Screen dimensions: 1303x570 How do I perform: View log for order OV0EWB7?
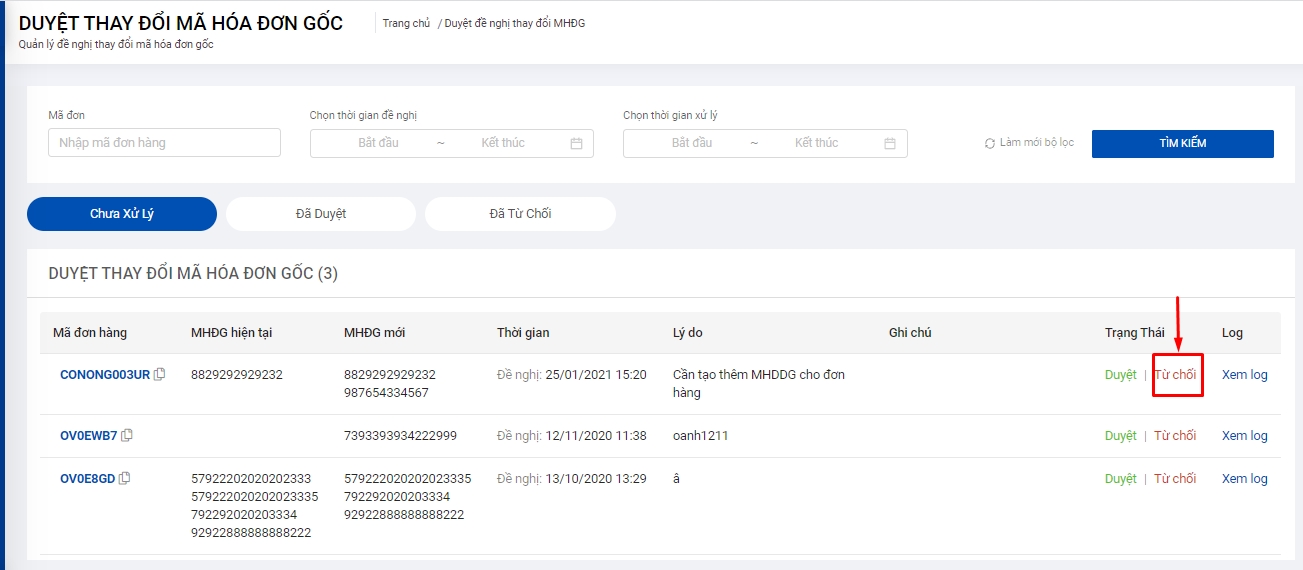1244,436
